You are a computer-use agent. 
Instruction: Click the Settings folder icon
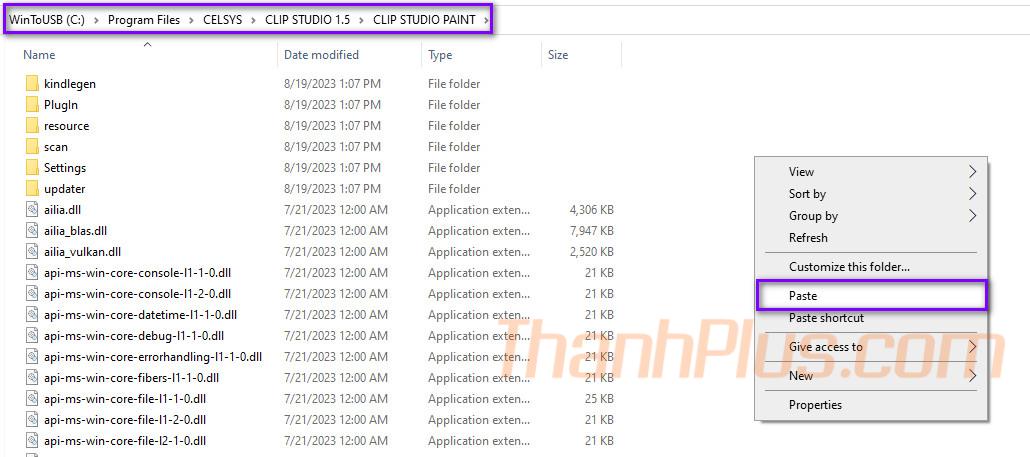coord(31,168)
